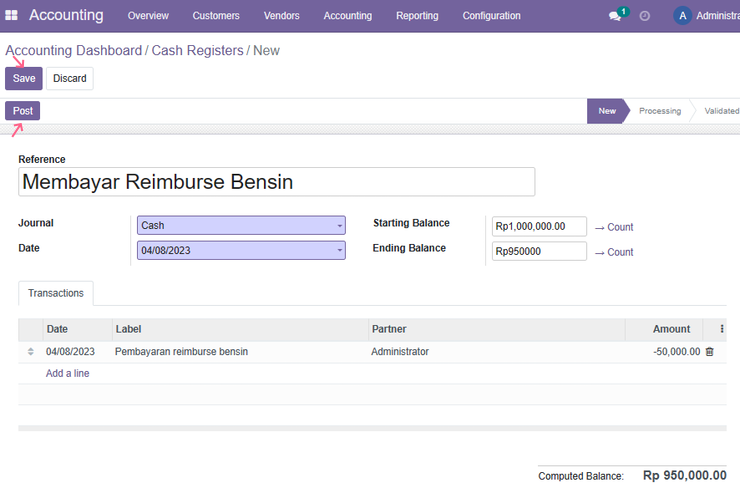Screen dimensions: 740x493
Task: Open the conversations chat icon
Action: point(615,16)
